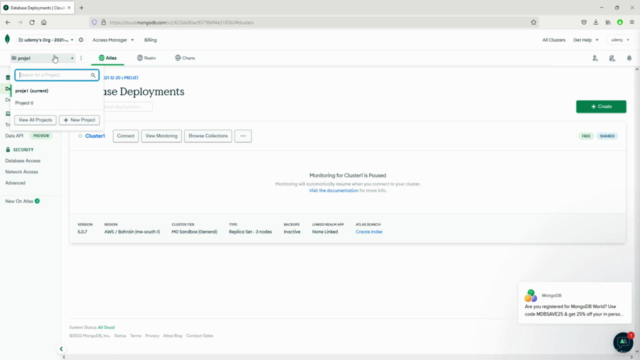Go back to the previous page
The height and width of the screenshot is (360, 640).
tap(8, 22)
